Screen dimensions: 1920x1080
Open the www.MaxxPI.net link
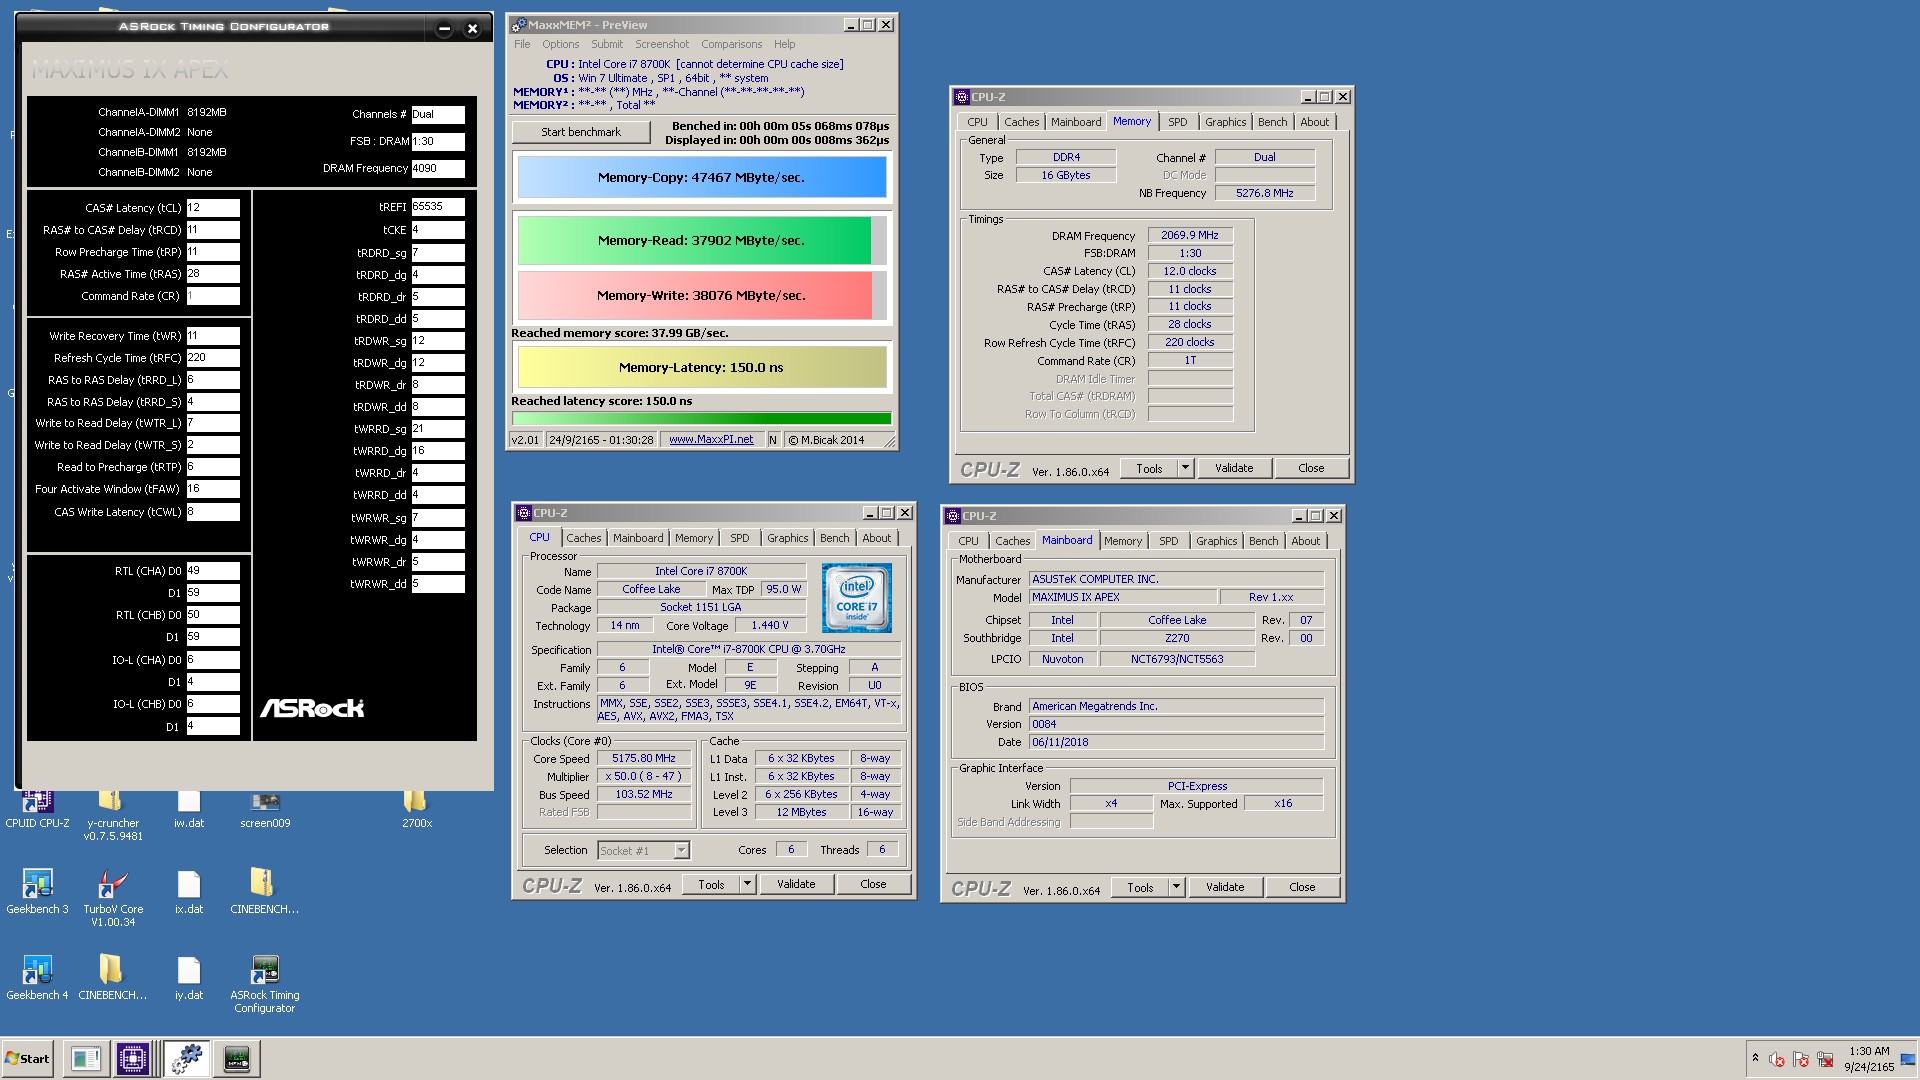[x=711, y=440]
